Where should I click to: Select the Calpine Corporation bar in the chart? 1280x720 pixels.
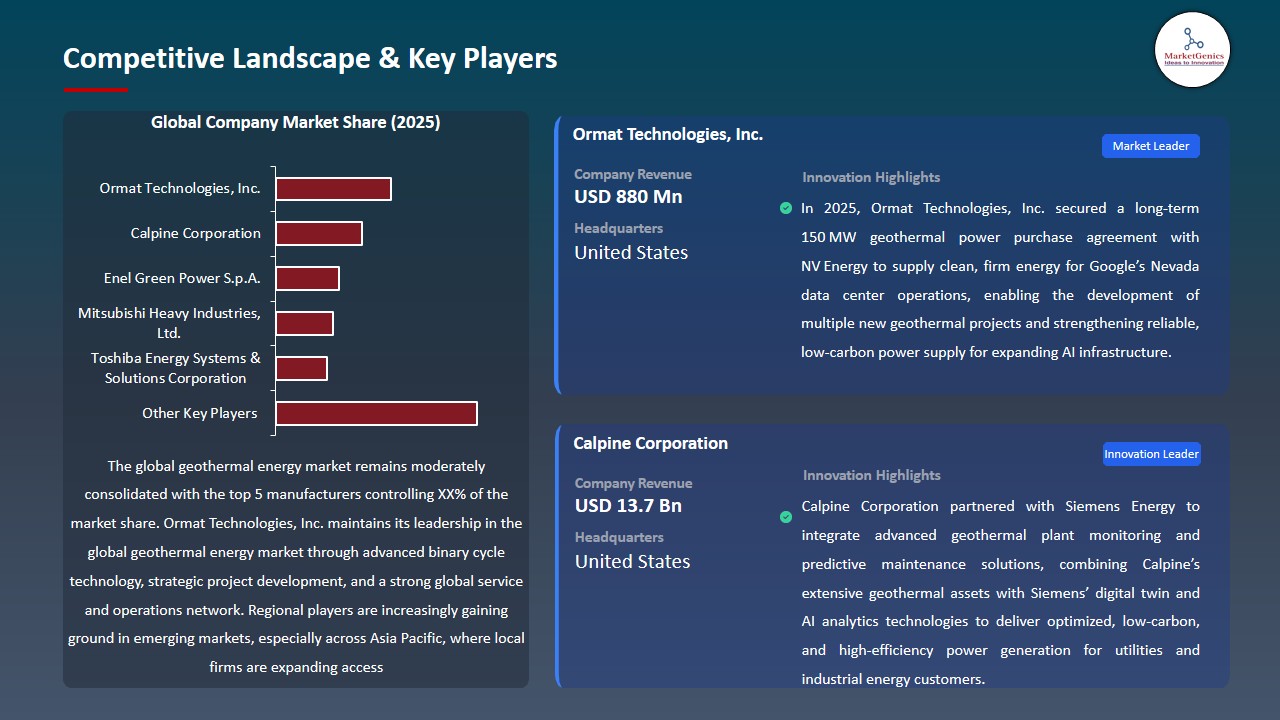[319, 233]
